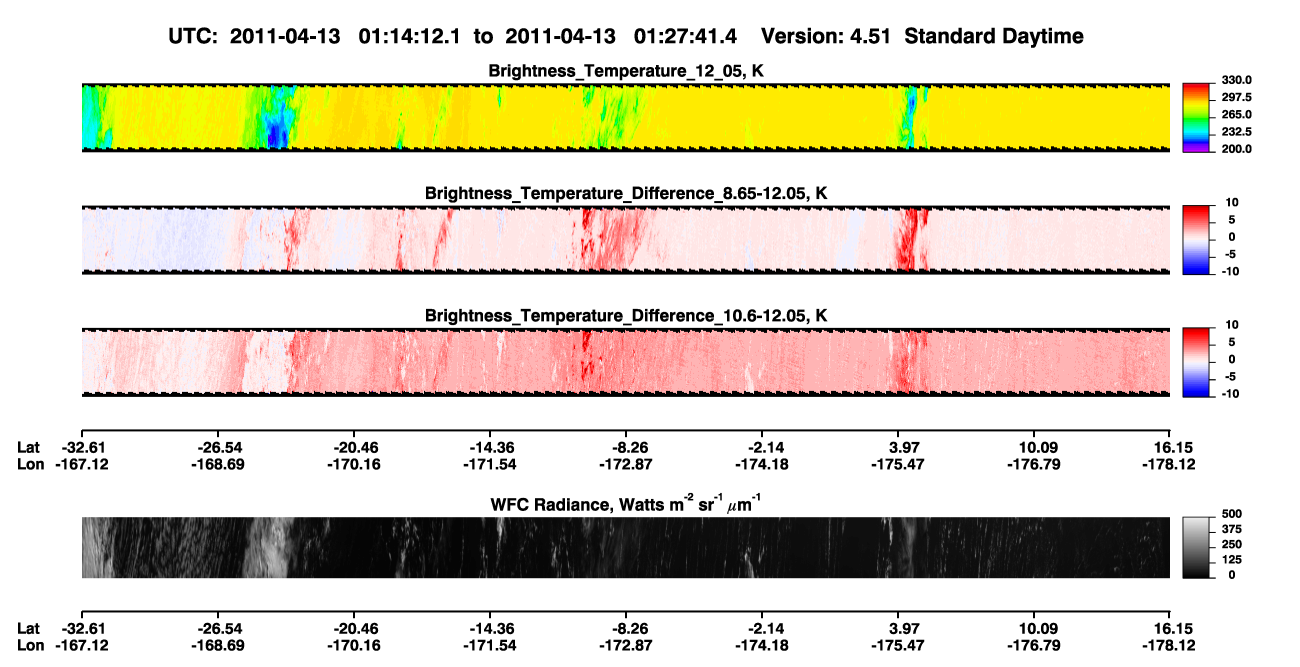
Task: Click the 10.6-12.05 difference image strip
Action: 626,362
